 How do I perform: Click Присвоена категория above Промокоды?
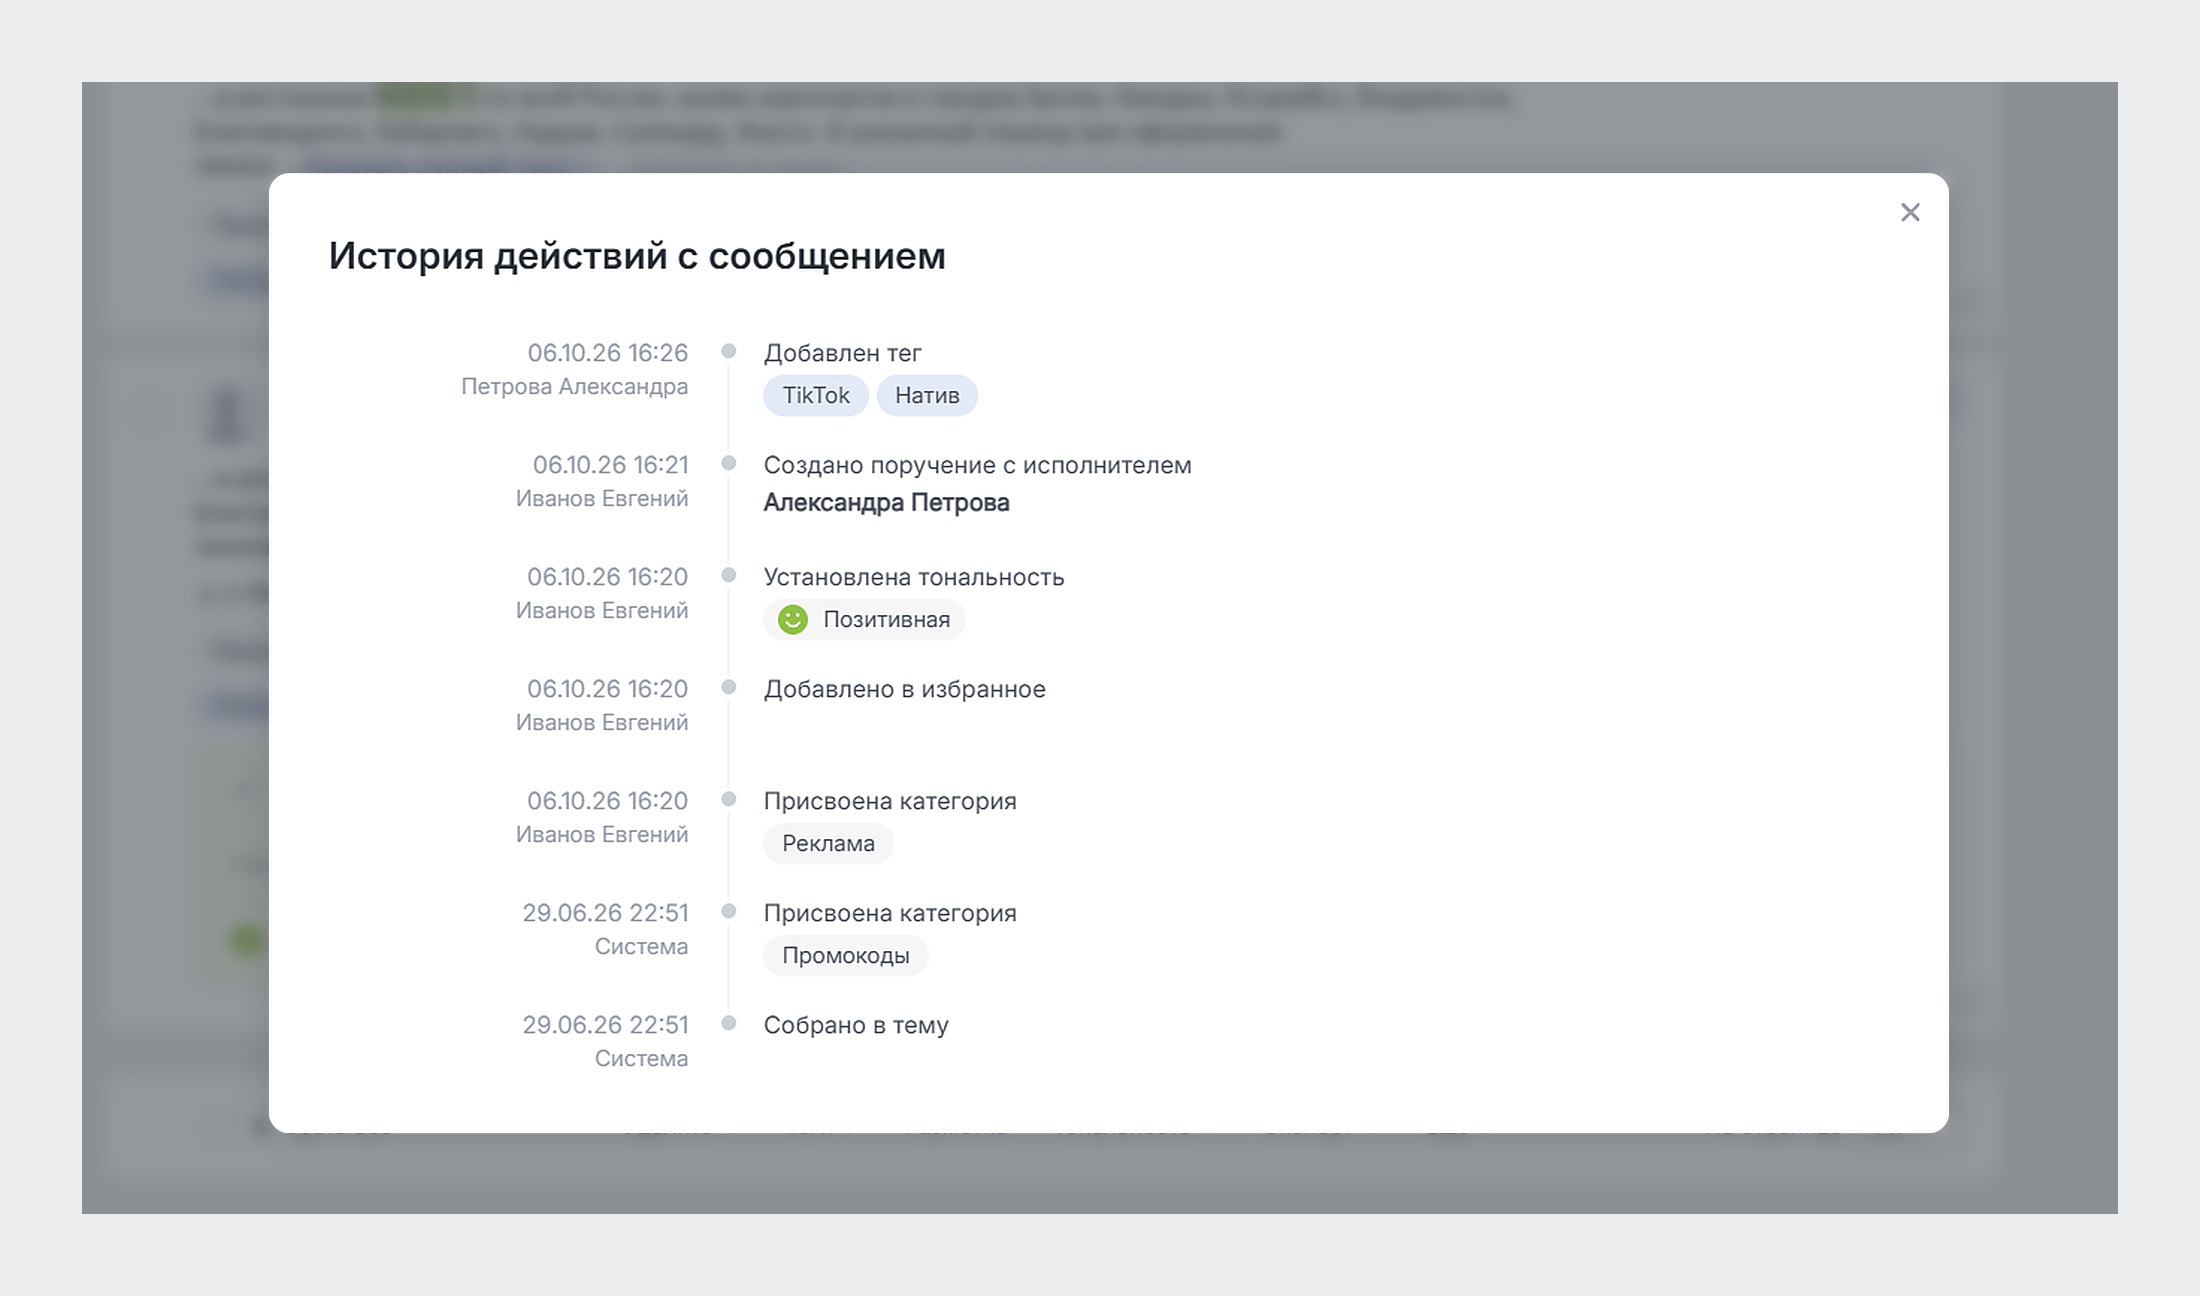(x=890, y=913)
